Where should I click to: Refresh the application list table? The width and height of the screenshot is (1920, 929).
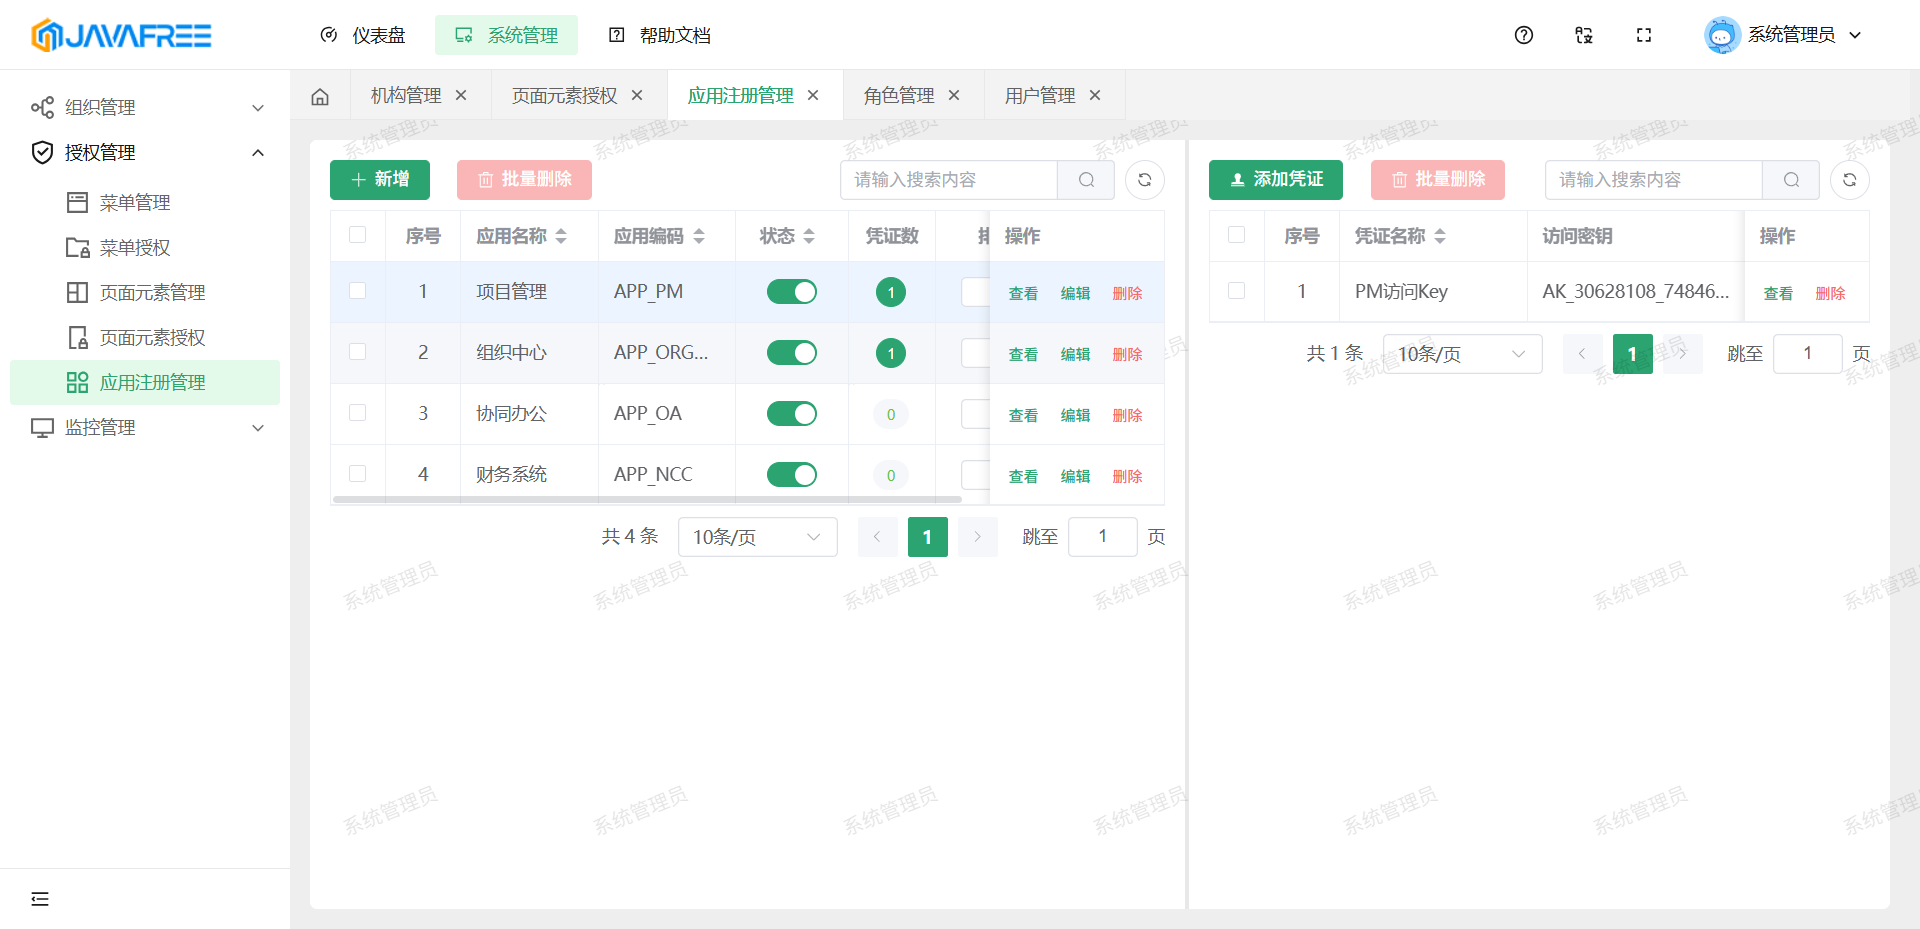pos(1144,180)
